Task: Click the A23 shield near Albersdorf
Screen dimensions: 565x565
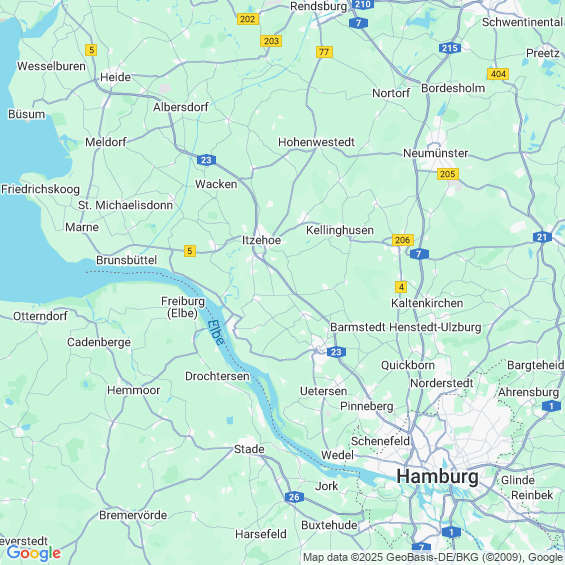Action: [206, 160]
